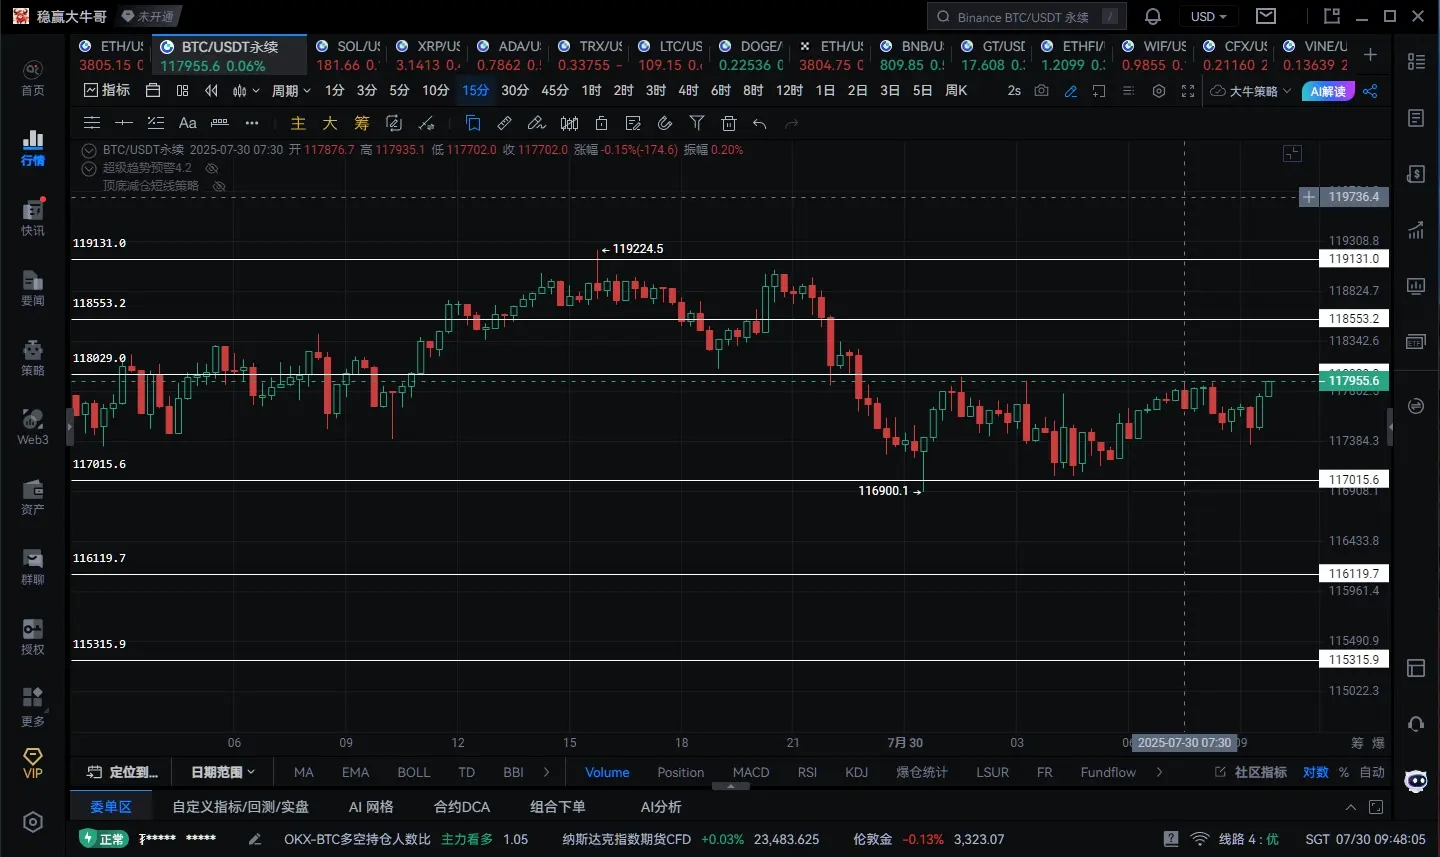This screenshot has height=857, width=1440.
Task: Open the VIP diamond icon
Action: (x=33, y=762)
